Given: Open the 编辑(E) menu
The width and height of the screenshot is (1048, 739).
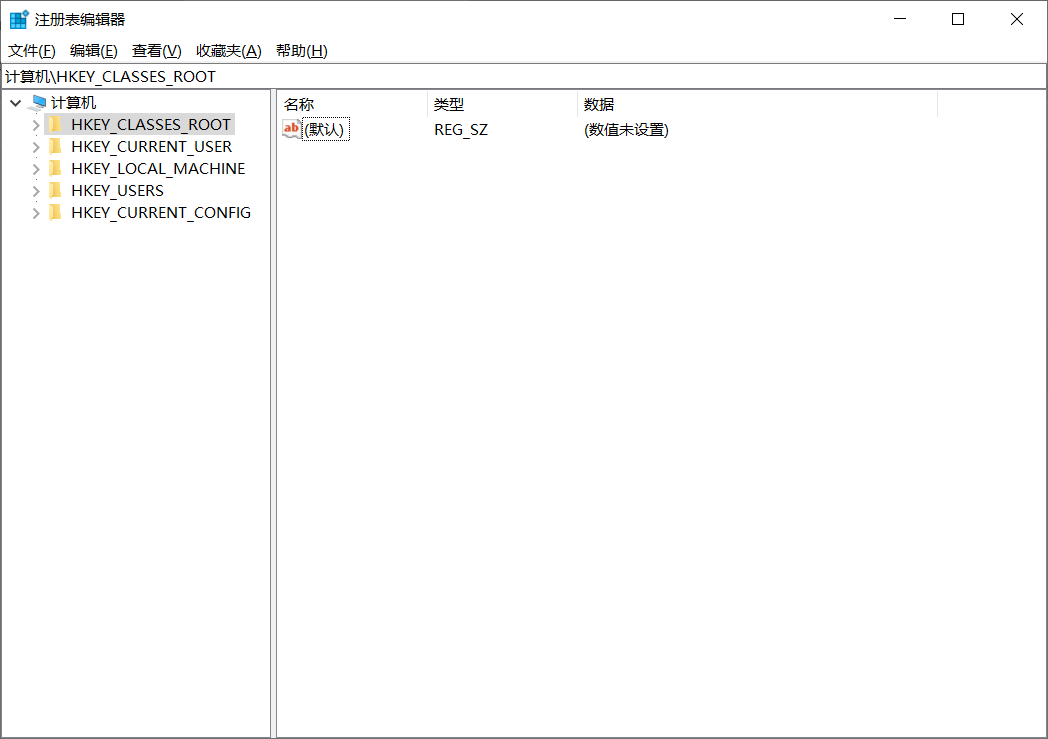Looking at the screenshot, I should 94,51.
